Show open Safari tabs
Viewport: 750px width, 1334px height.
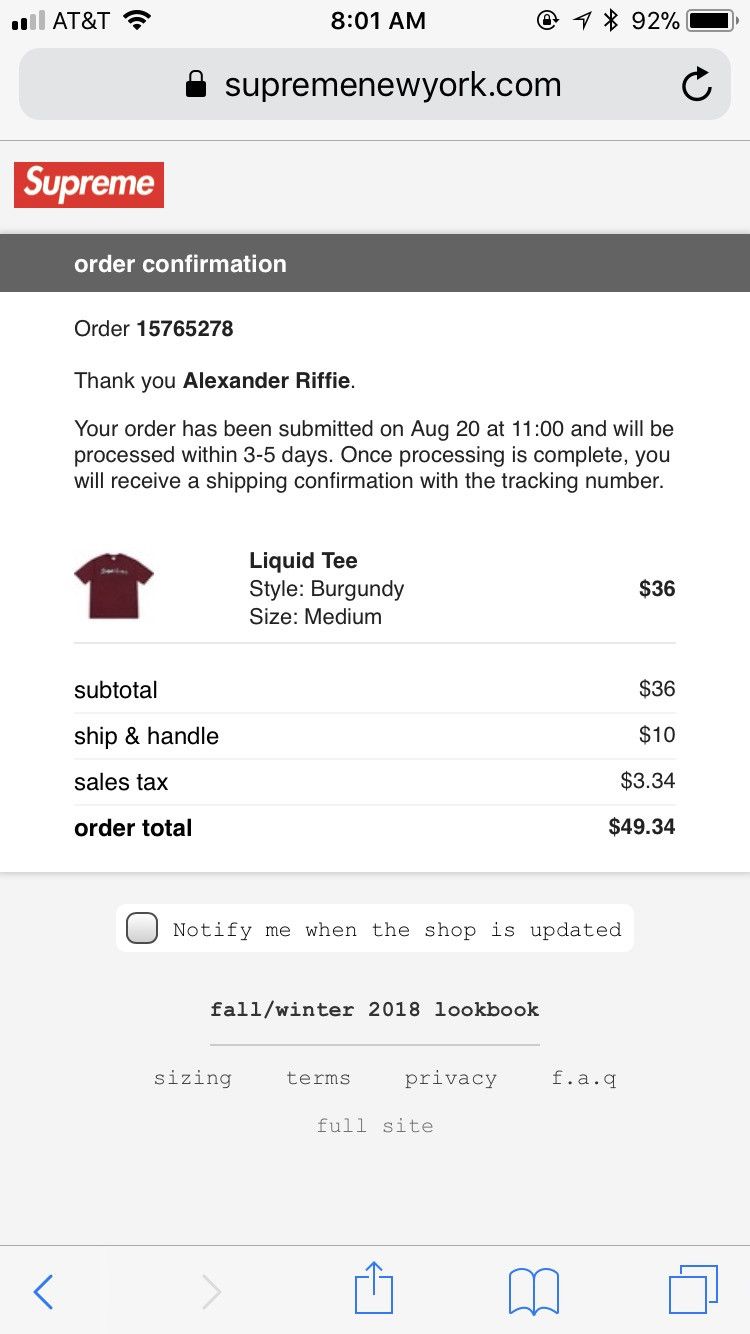point(692,1289)
